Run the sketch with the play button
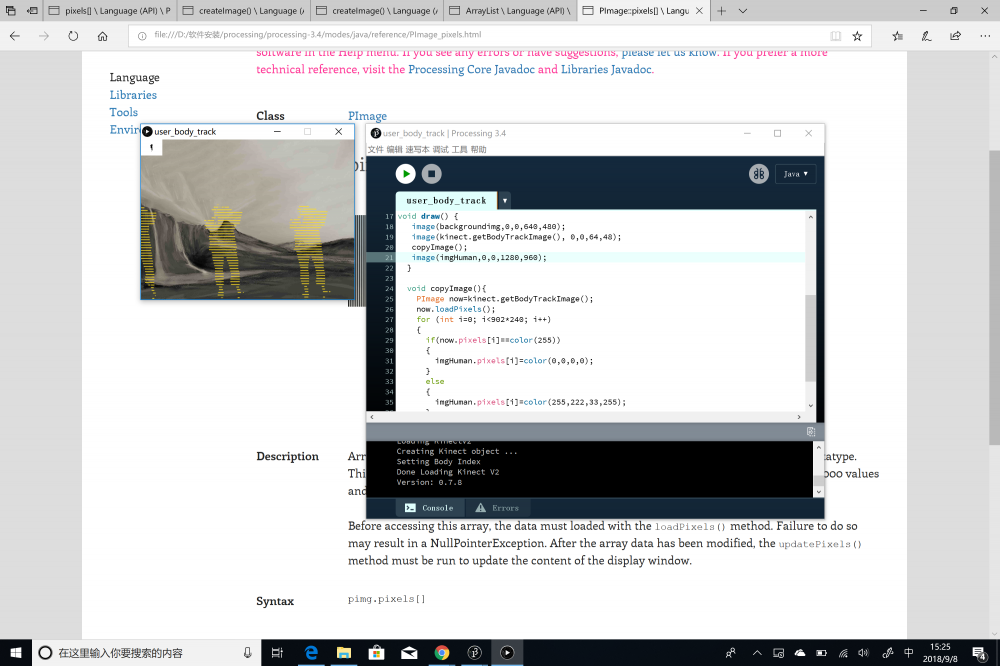Screen dimensions: 1000x666 (x=406, y=174)
